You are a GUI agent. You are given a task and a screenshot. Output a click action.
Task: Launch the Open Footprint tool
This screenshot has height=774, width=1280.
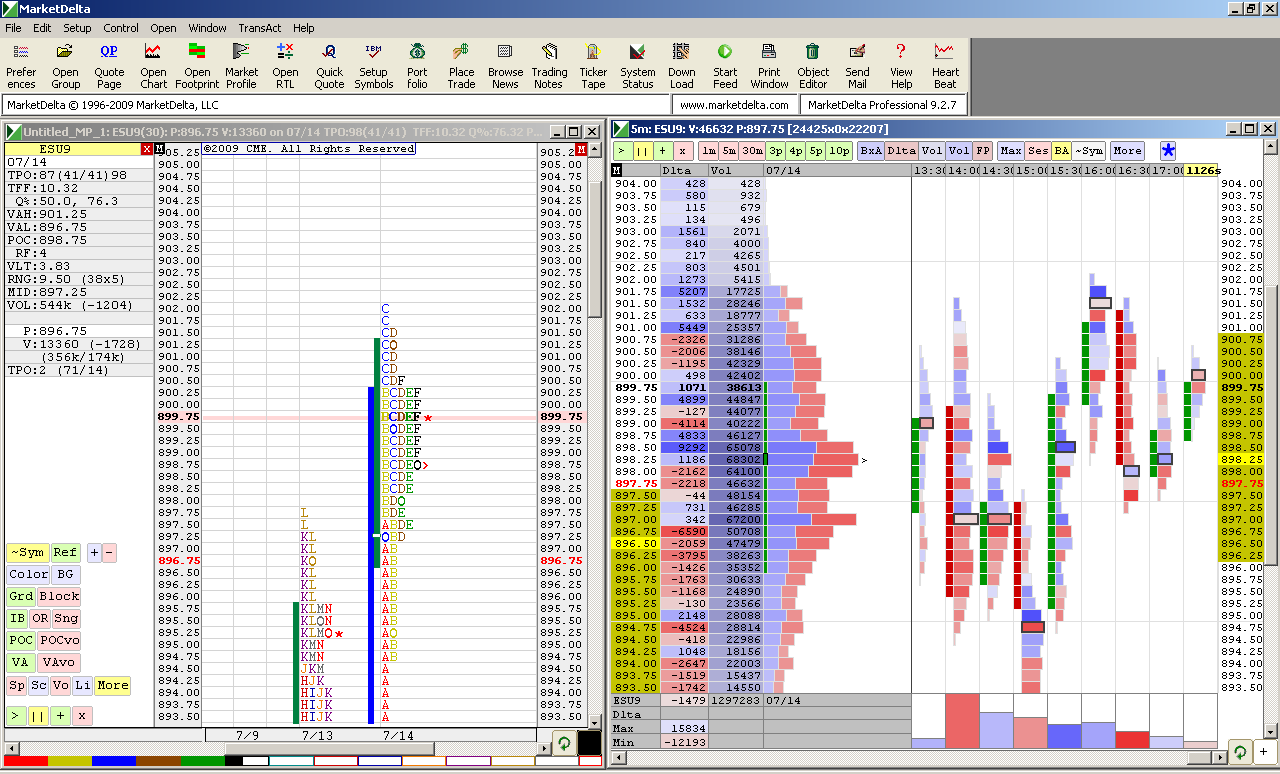pos(197,64)
